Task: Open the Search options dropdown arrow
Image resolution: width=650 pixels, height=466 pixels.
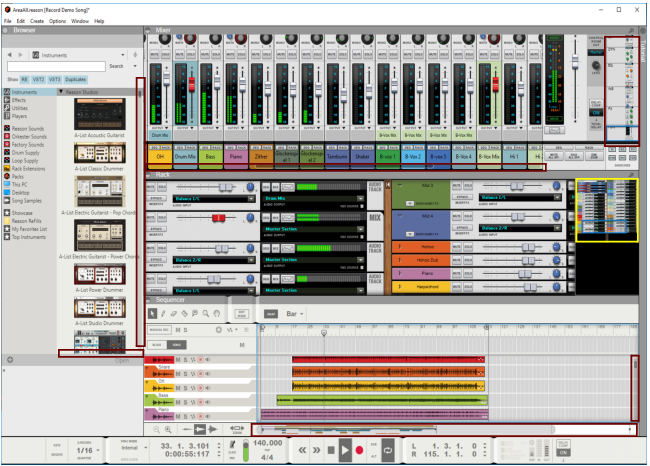Action: [x=135, y=66]
